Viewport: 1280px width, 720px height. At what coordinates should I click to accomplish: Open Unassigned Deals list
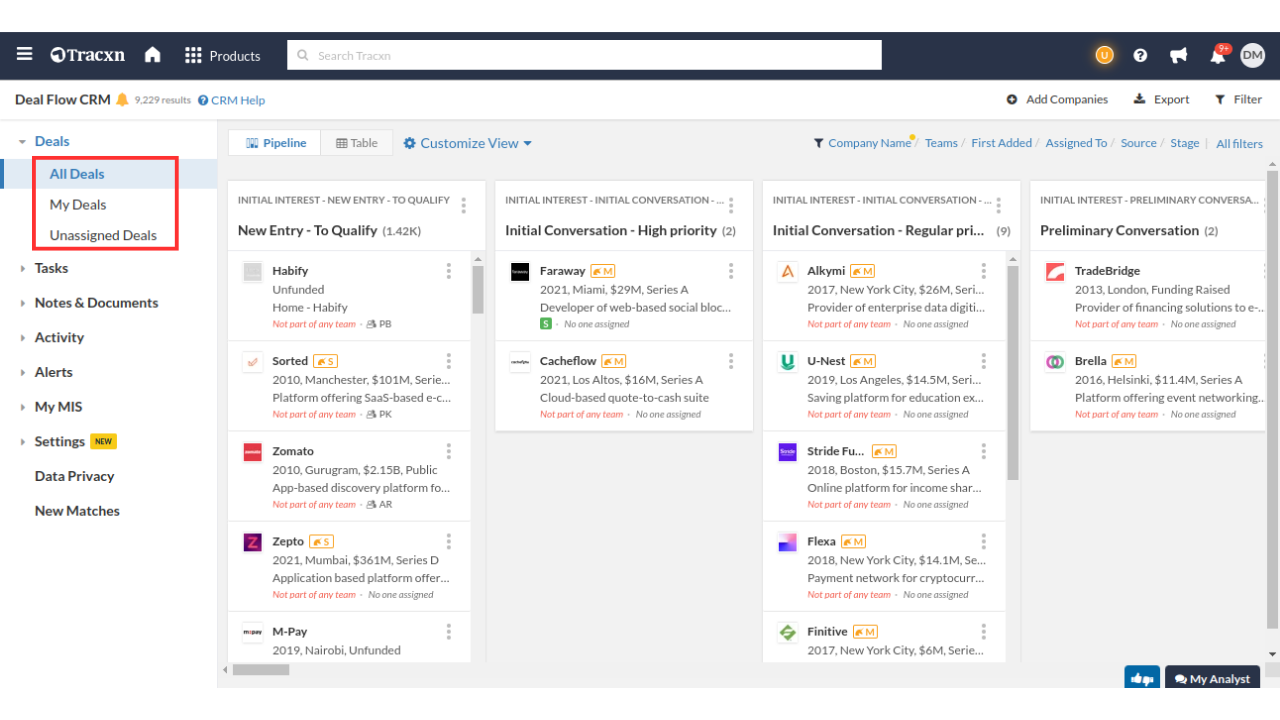[x=103, y=236]
